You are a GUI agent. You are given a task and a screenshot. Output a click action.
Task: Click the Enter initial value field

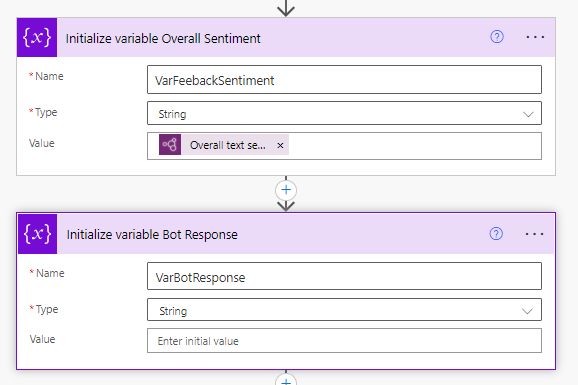[x=344, y=341]
